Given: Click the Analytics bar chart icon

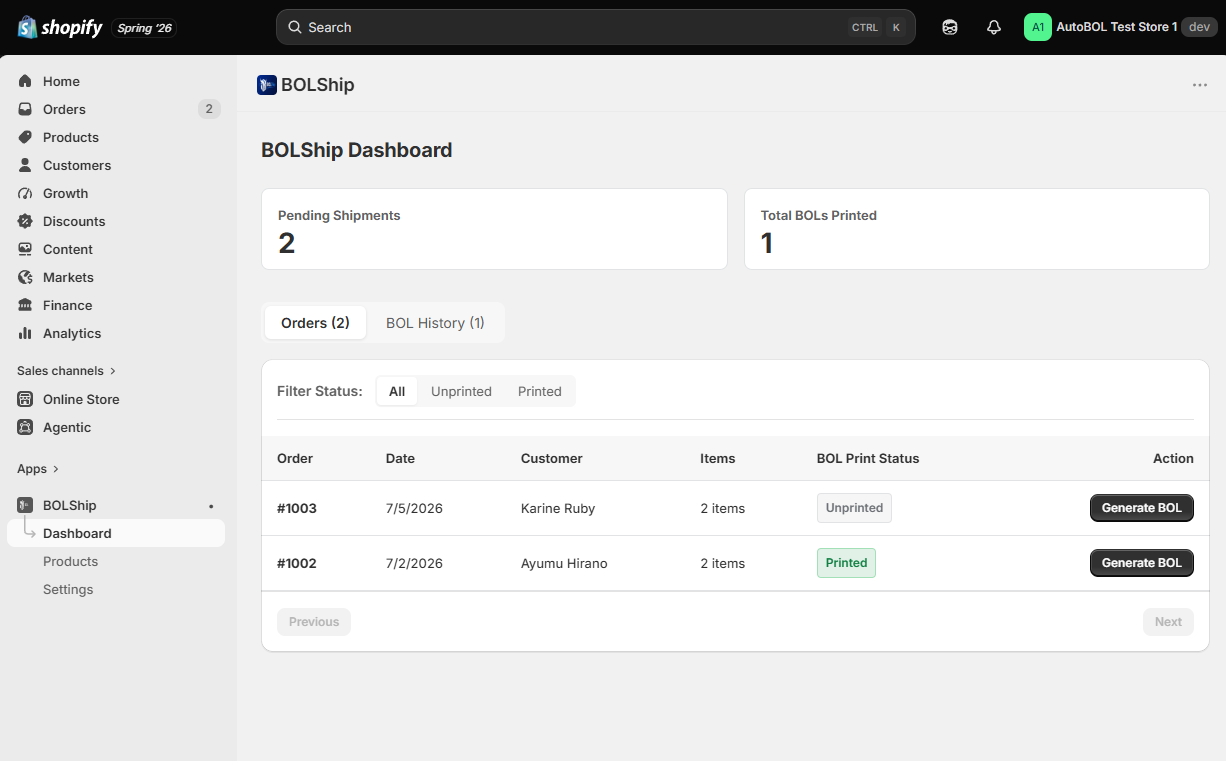Looking at the screenshot, I should click(x=25, y=333).
